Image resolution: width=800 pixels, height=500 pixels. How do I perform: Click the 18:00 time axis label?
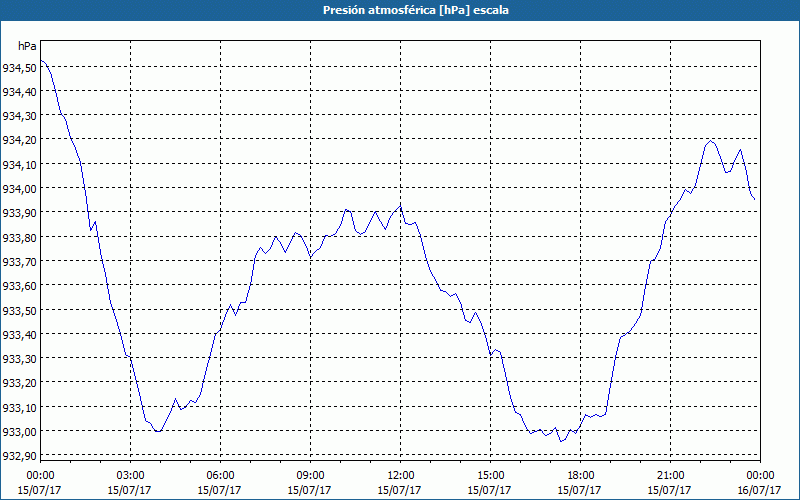coord(580,476)
